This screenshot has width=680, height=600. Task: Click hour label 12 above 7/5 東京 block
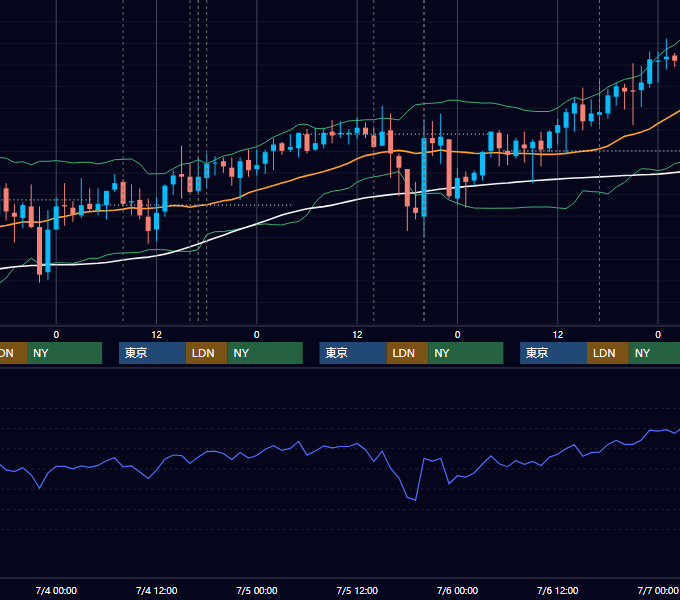[x=357, y=335]
